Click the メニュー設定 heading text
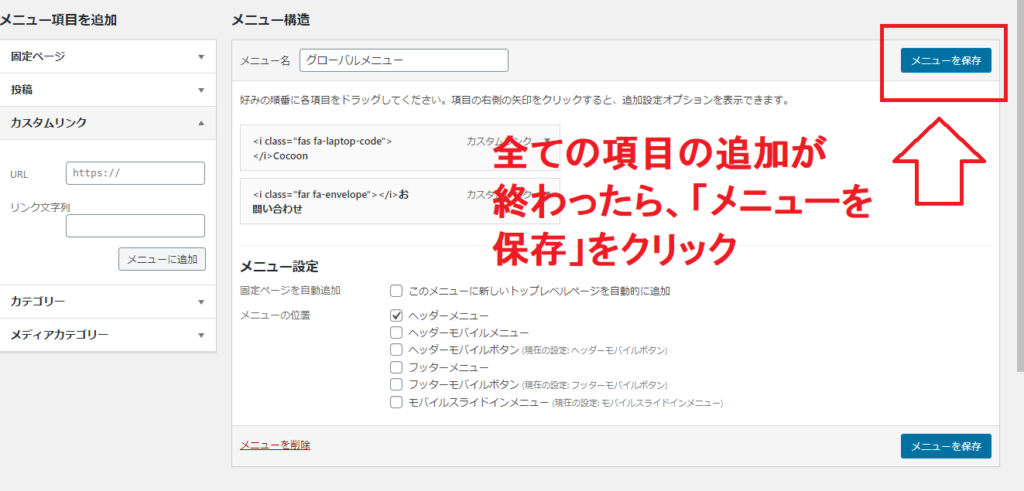Image resolution: width=1024 pixels, height=491 pixels. tap(279, 266)
